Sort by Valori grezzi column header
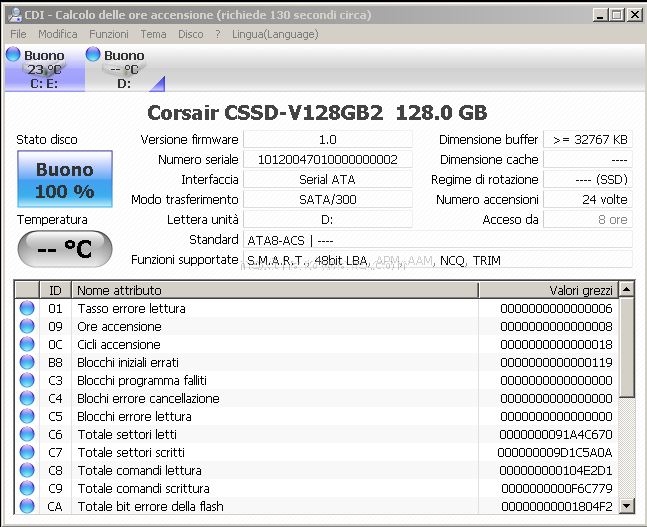The image size is (647, 527). pyautogui.click(x=548, y=290)
